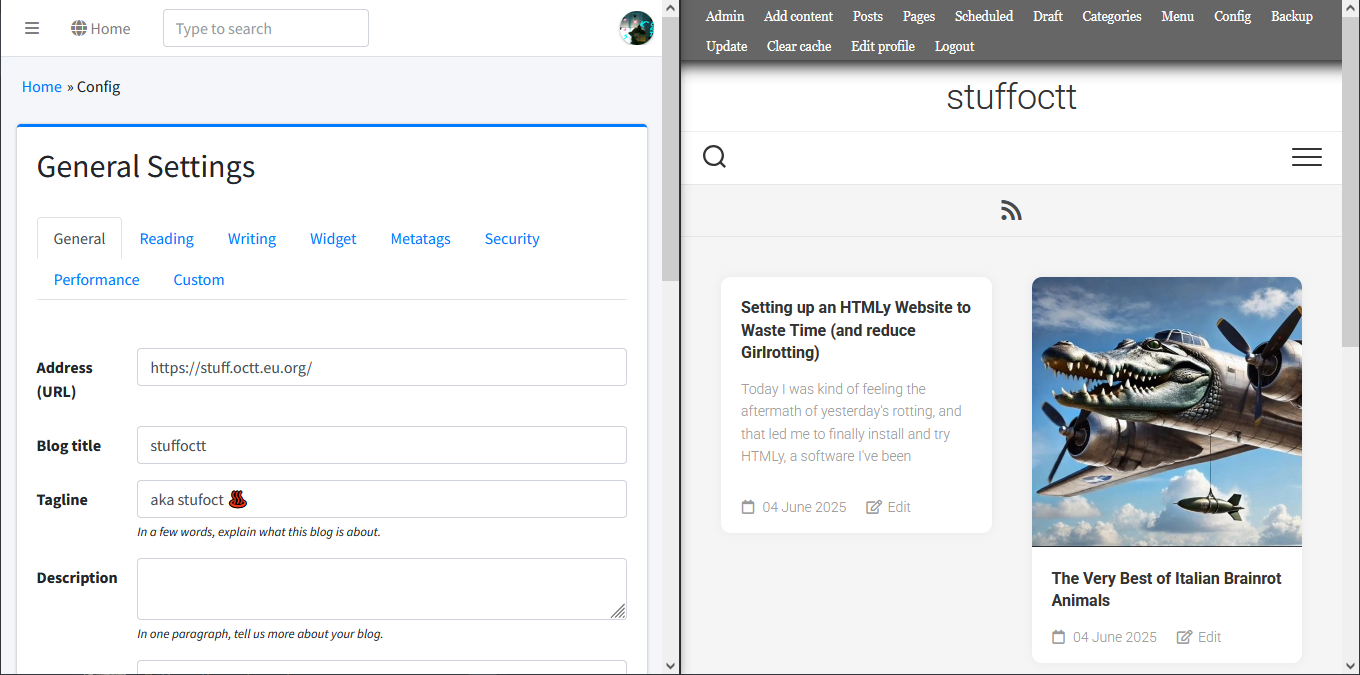Click the globe Home icon in navbar

80,29
